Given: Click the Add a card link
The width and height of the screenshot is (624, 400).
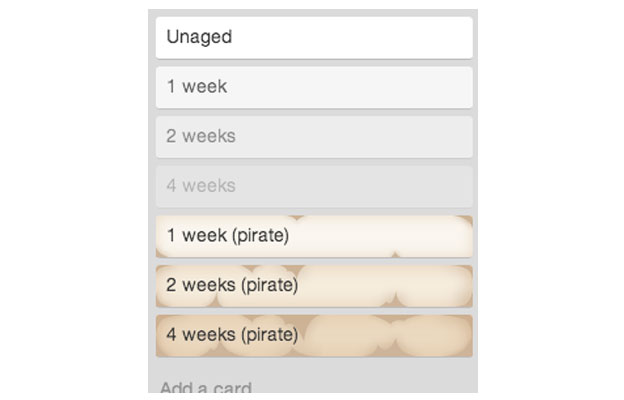Looking at the screenshot, I should 206,388.
